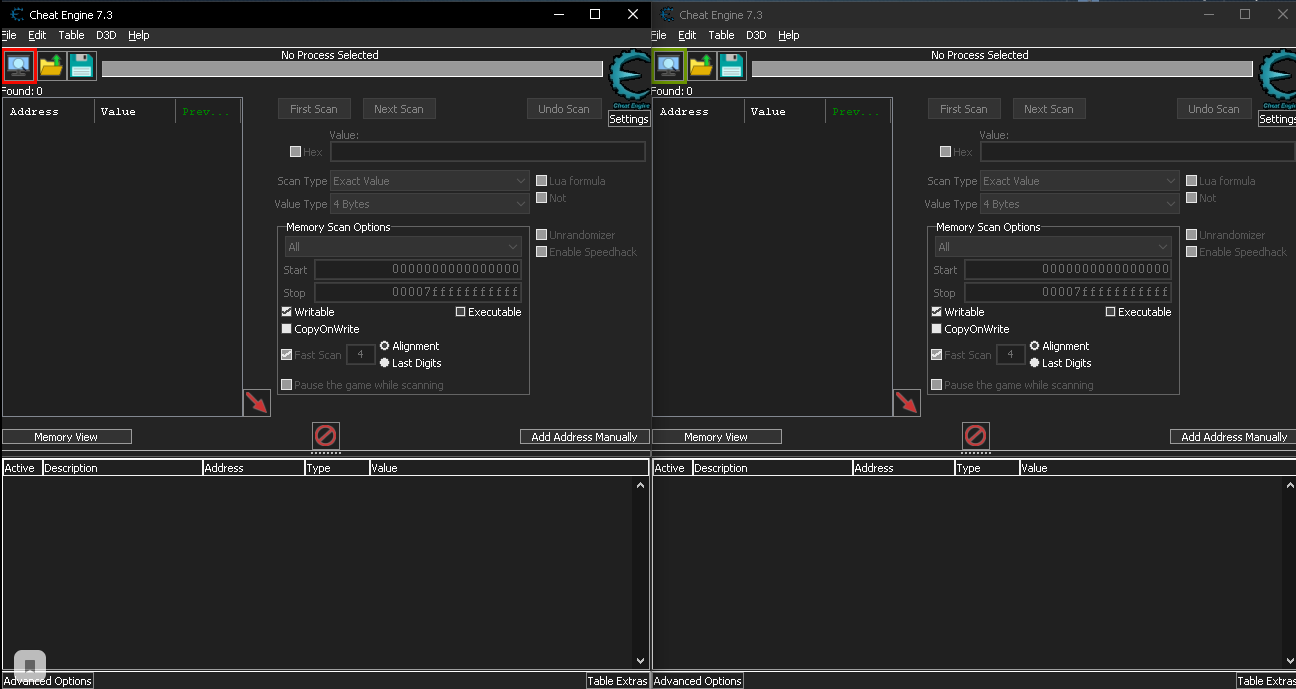Image resolution: width=1296 pixels, height=689 pixels.
Task: Click red clear-list icon in right window
Action: pos(976,436)
